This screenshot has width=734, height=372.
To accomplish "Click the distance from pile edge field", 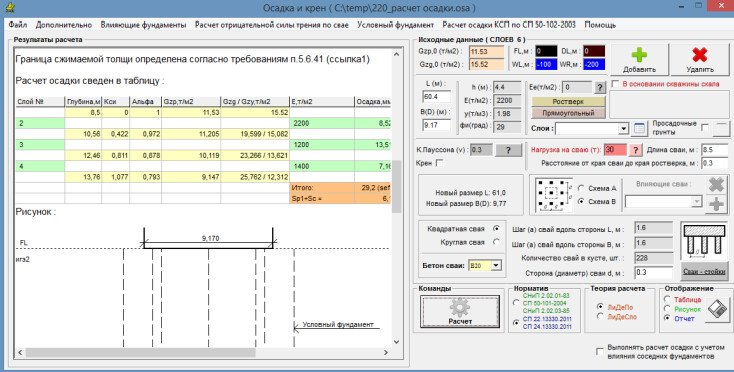I will (x=715, y=163).
